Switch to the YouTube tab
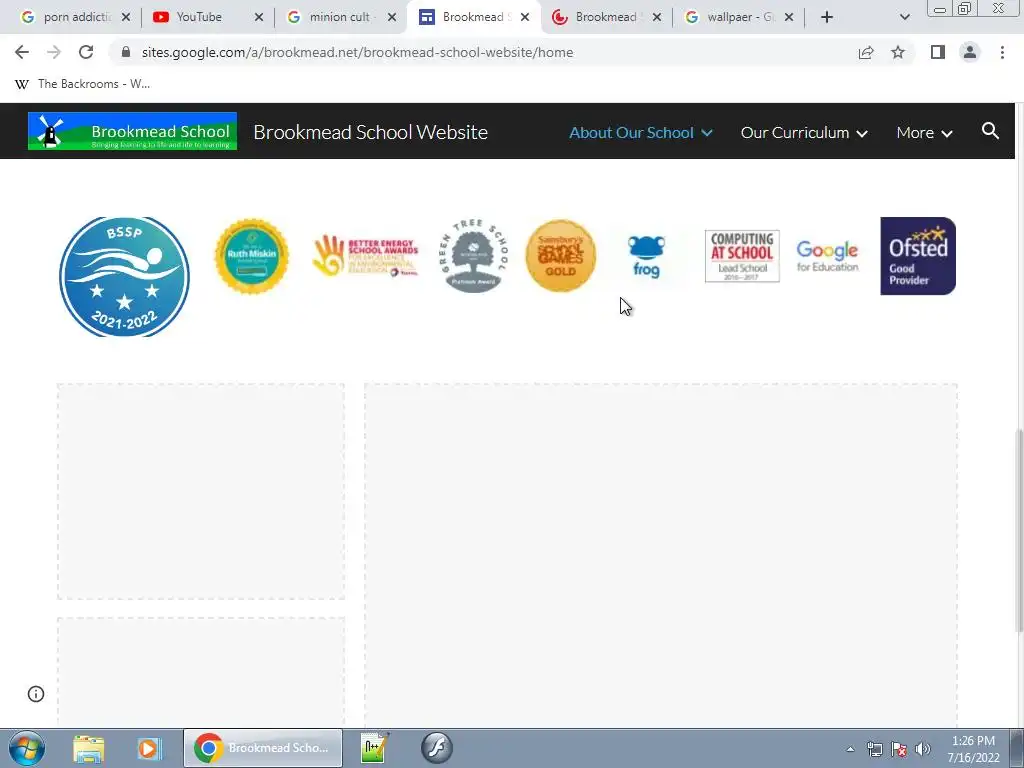The image size is (1024, 768). (x=206, y=17)
